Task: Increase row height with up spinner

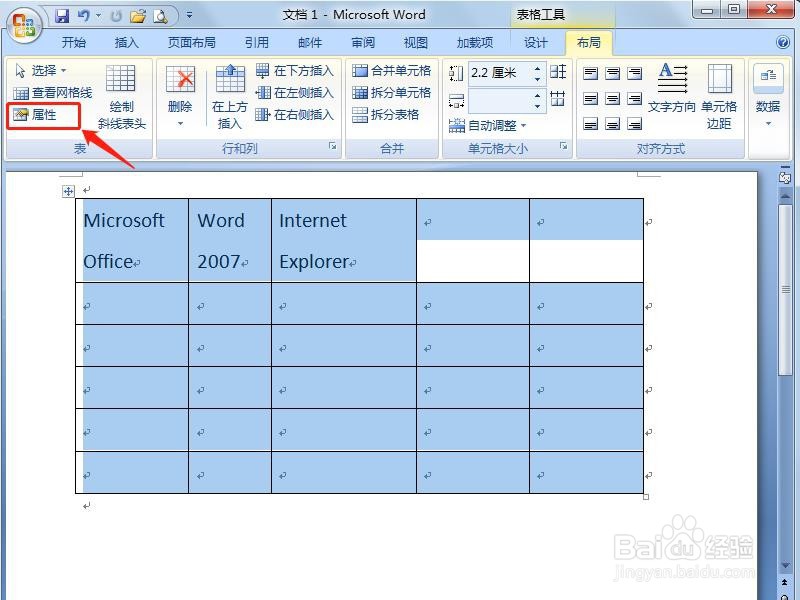Action: tap(537, 68)
